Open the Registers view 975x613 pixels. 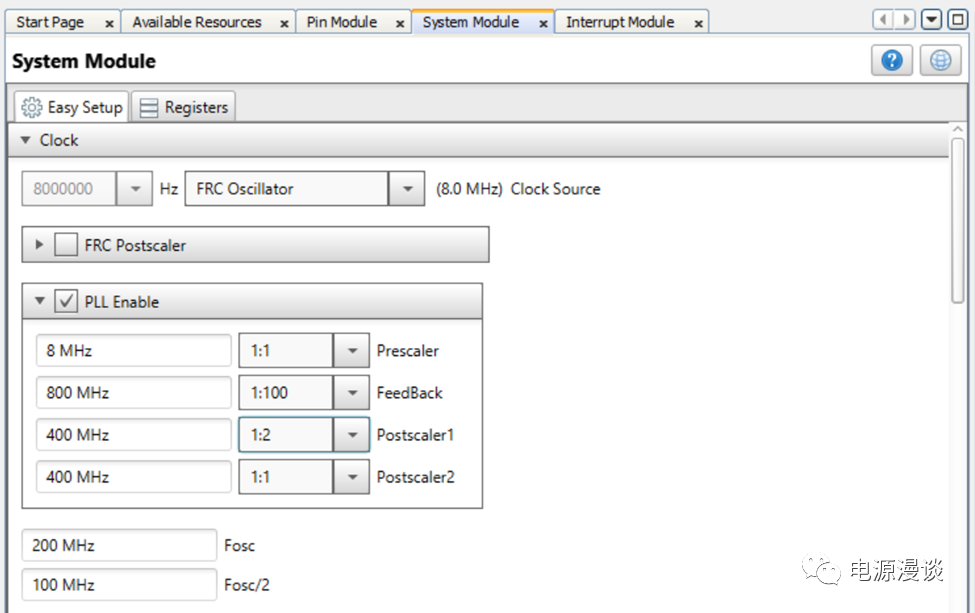185,108
